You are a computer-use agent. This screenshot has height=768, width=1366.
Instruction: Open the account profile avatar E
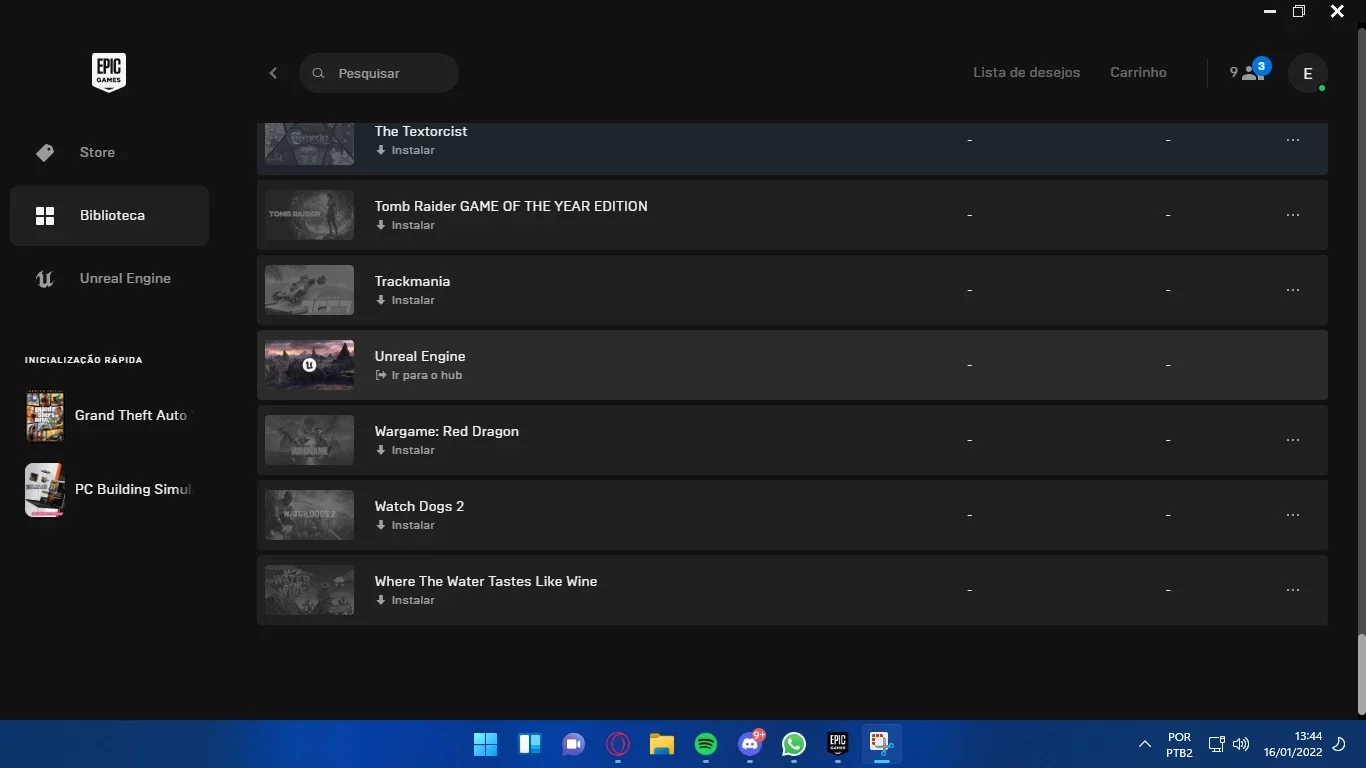(1308, 73)
